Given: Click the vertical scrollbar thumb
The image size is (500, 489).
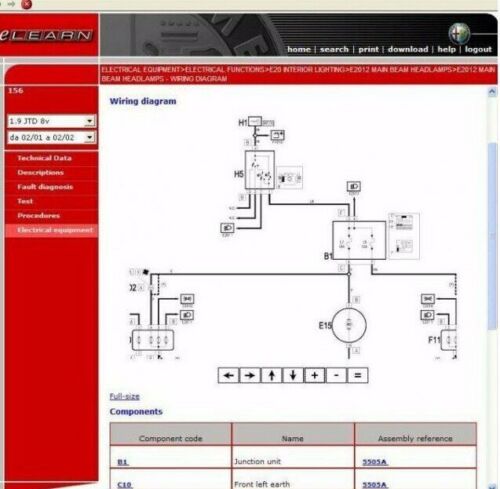Looking at the screenshot, I should pos(492,236).
